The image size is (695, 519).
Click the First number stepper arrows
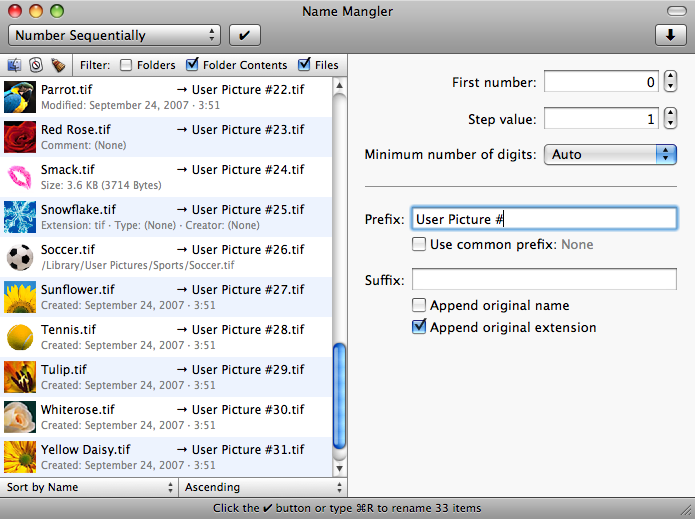(671, 82)
